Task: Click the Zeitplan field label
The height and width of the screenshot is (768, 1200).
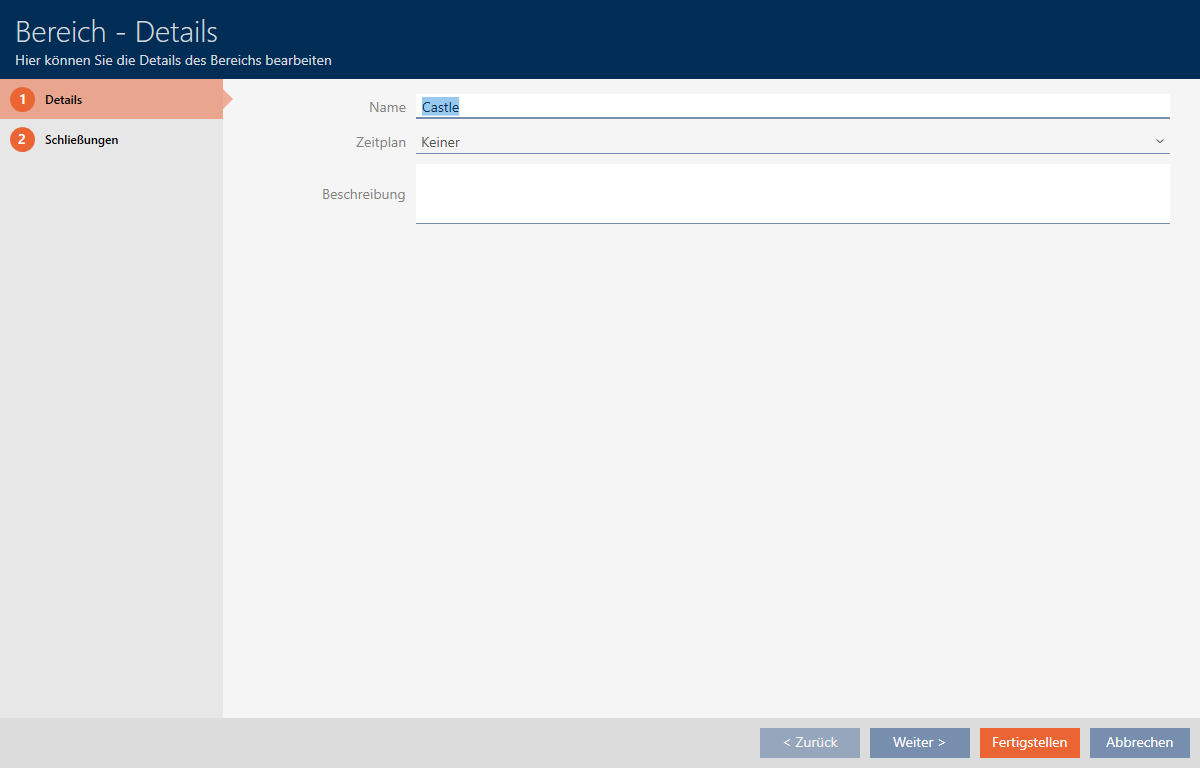Action: (x=381, y=142)
